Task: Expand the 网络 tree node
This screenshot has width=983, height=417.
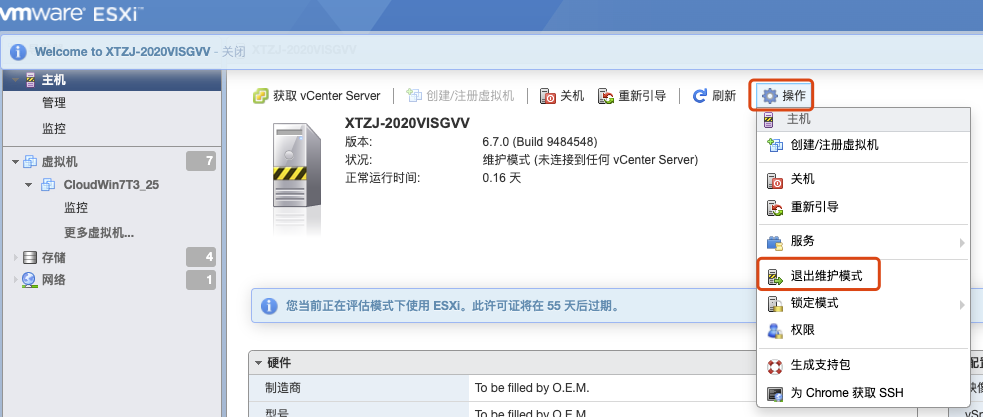Action: point(16,280)
